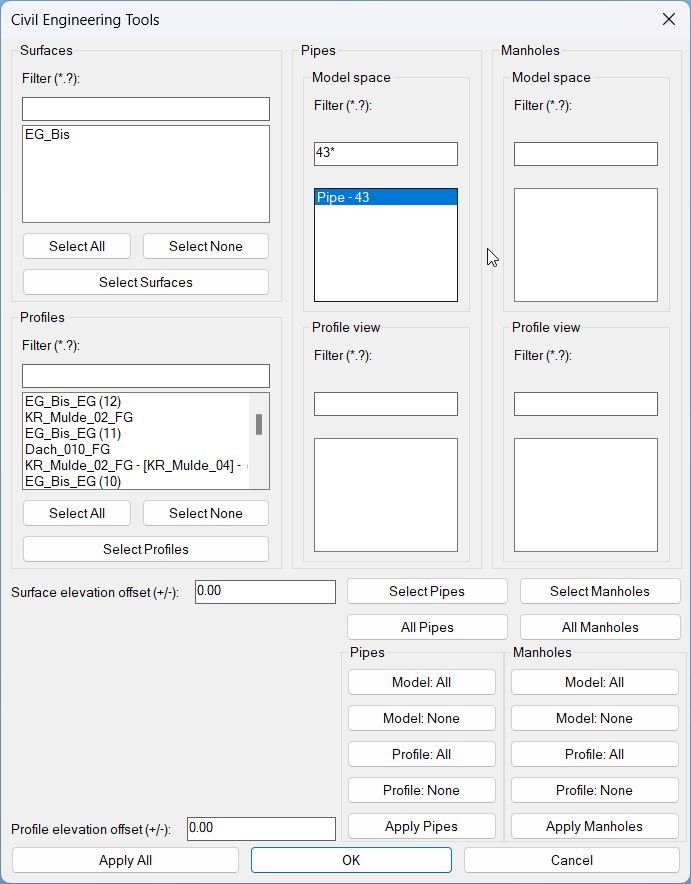Image resolution: width=691 pixels, height=884 pixels.
Task: Click Model: All under Pipes
Action: (422, 682)
